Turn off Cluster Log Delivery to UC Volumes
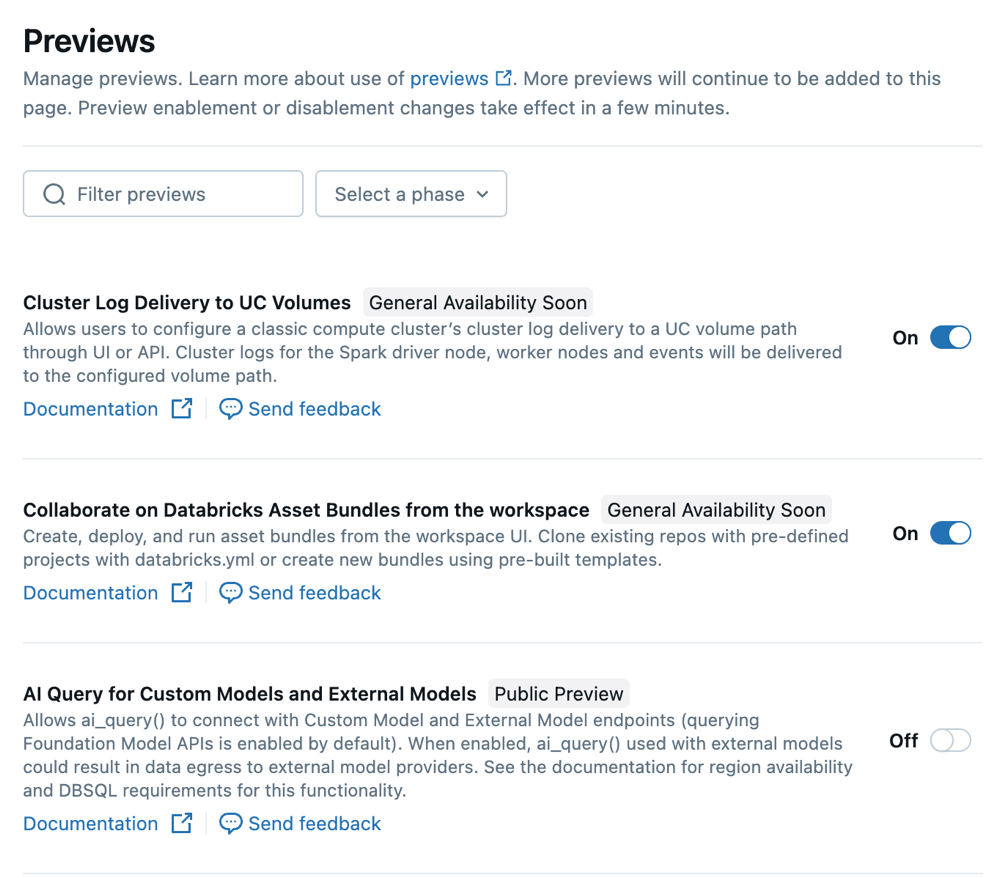 (x=950, y=337)
